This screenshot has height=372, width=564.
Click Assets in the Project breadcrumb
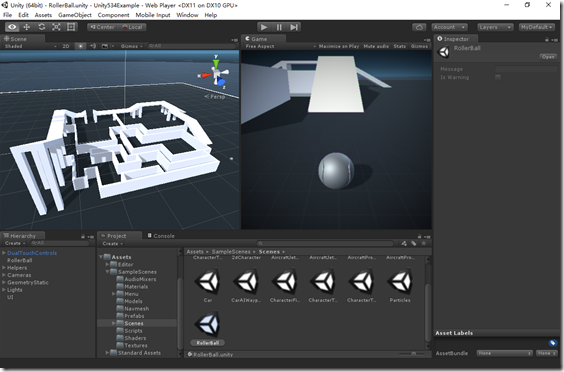tap(195, 252)
